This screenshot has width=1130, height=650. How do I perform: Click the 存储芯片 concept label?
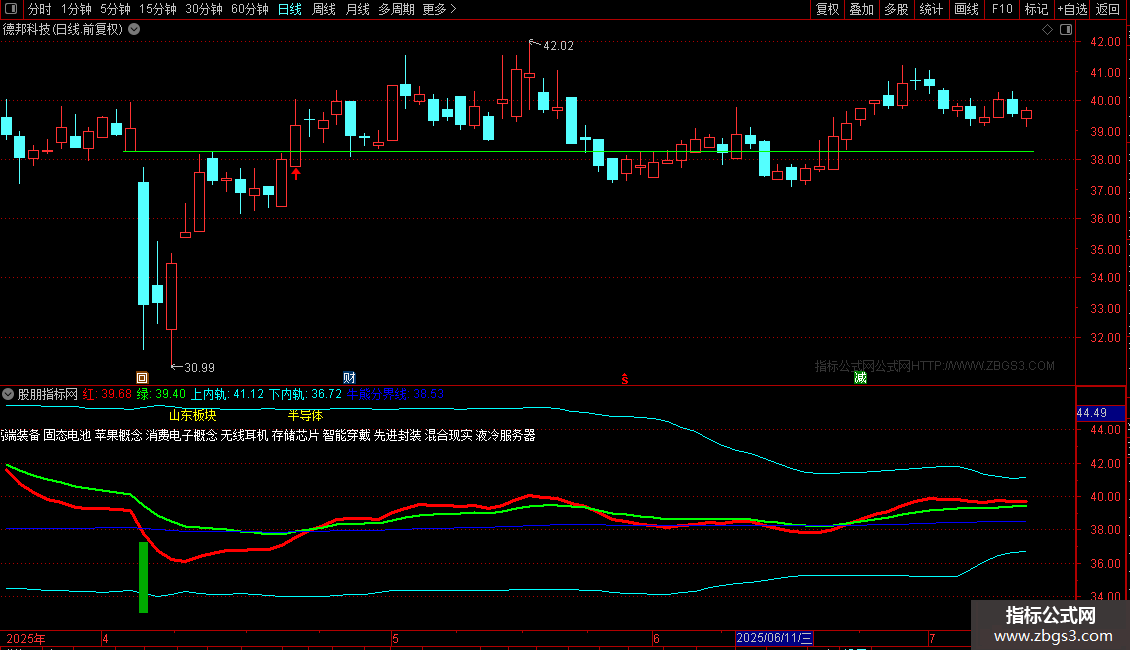click(295, 435)
